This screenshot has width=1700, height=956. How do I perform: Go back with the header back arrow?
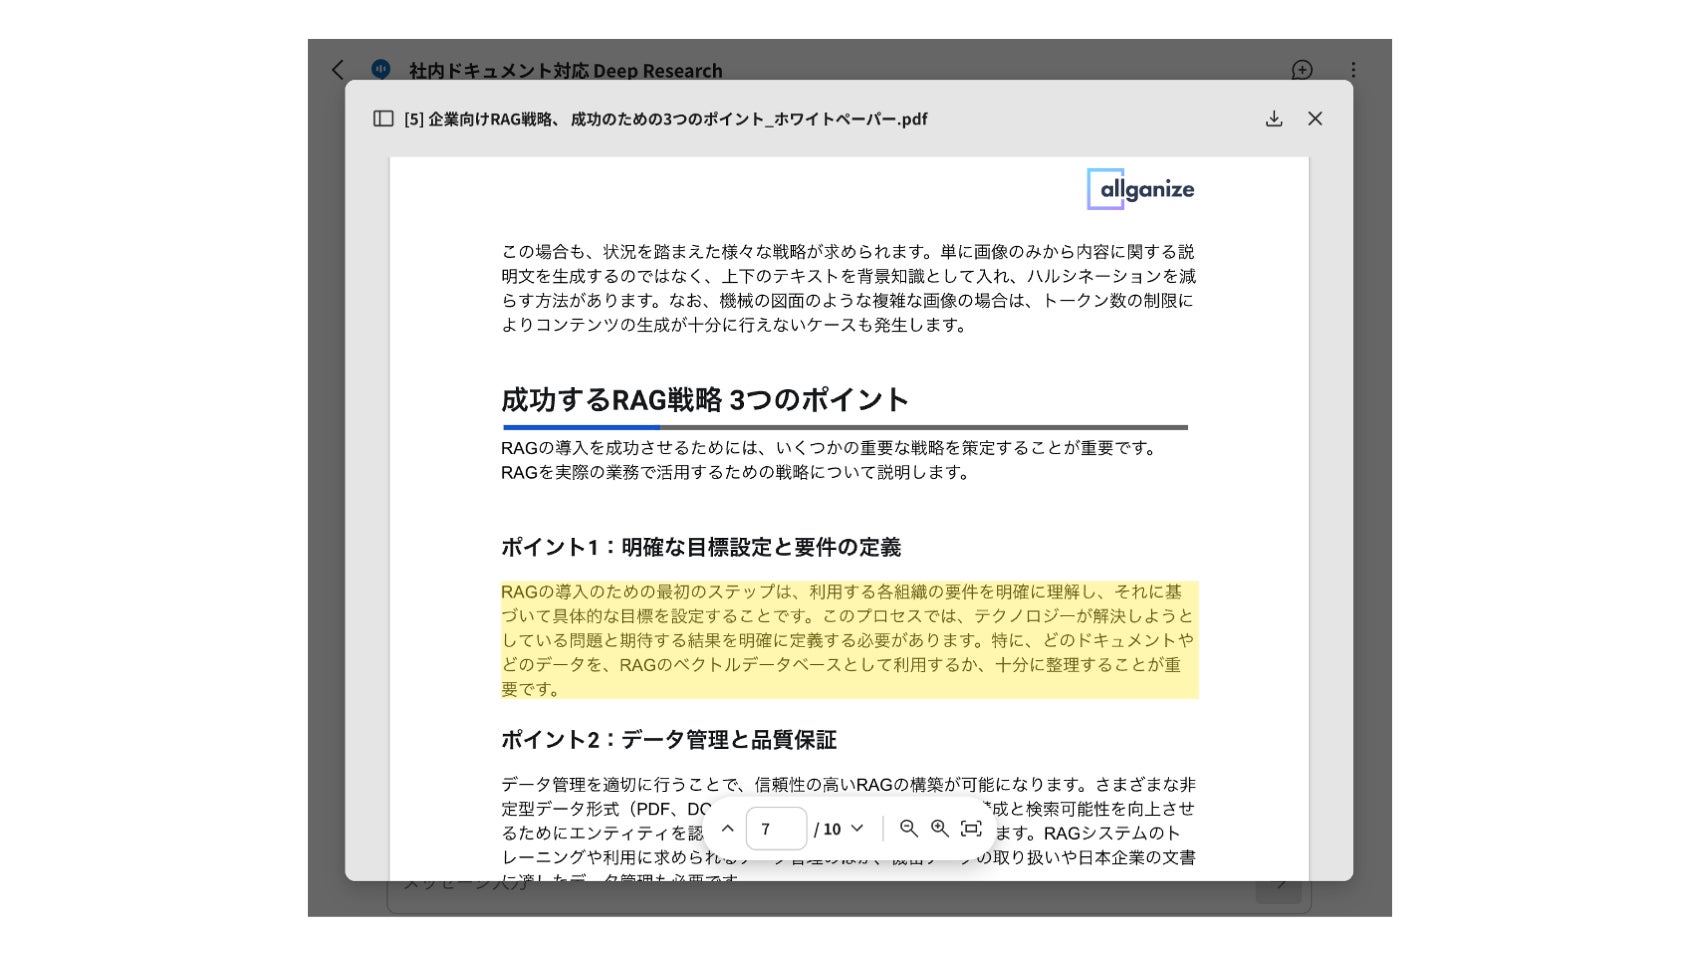(338, 70)
